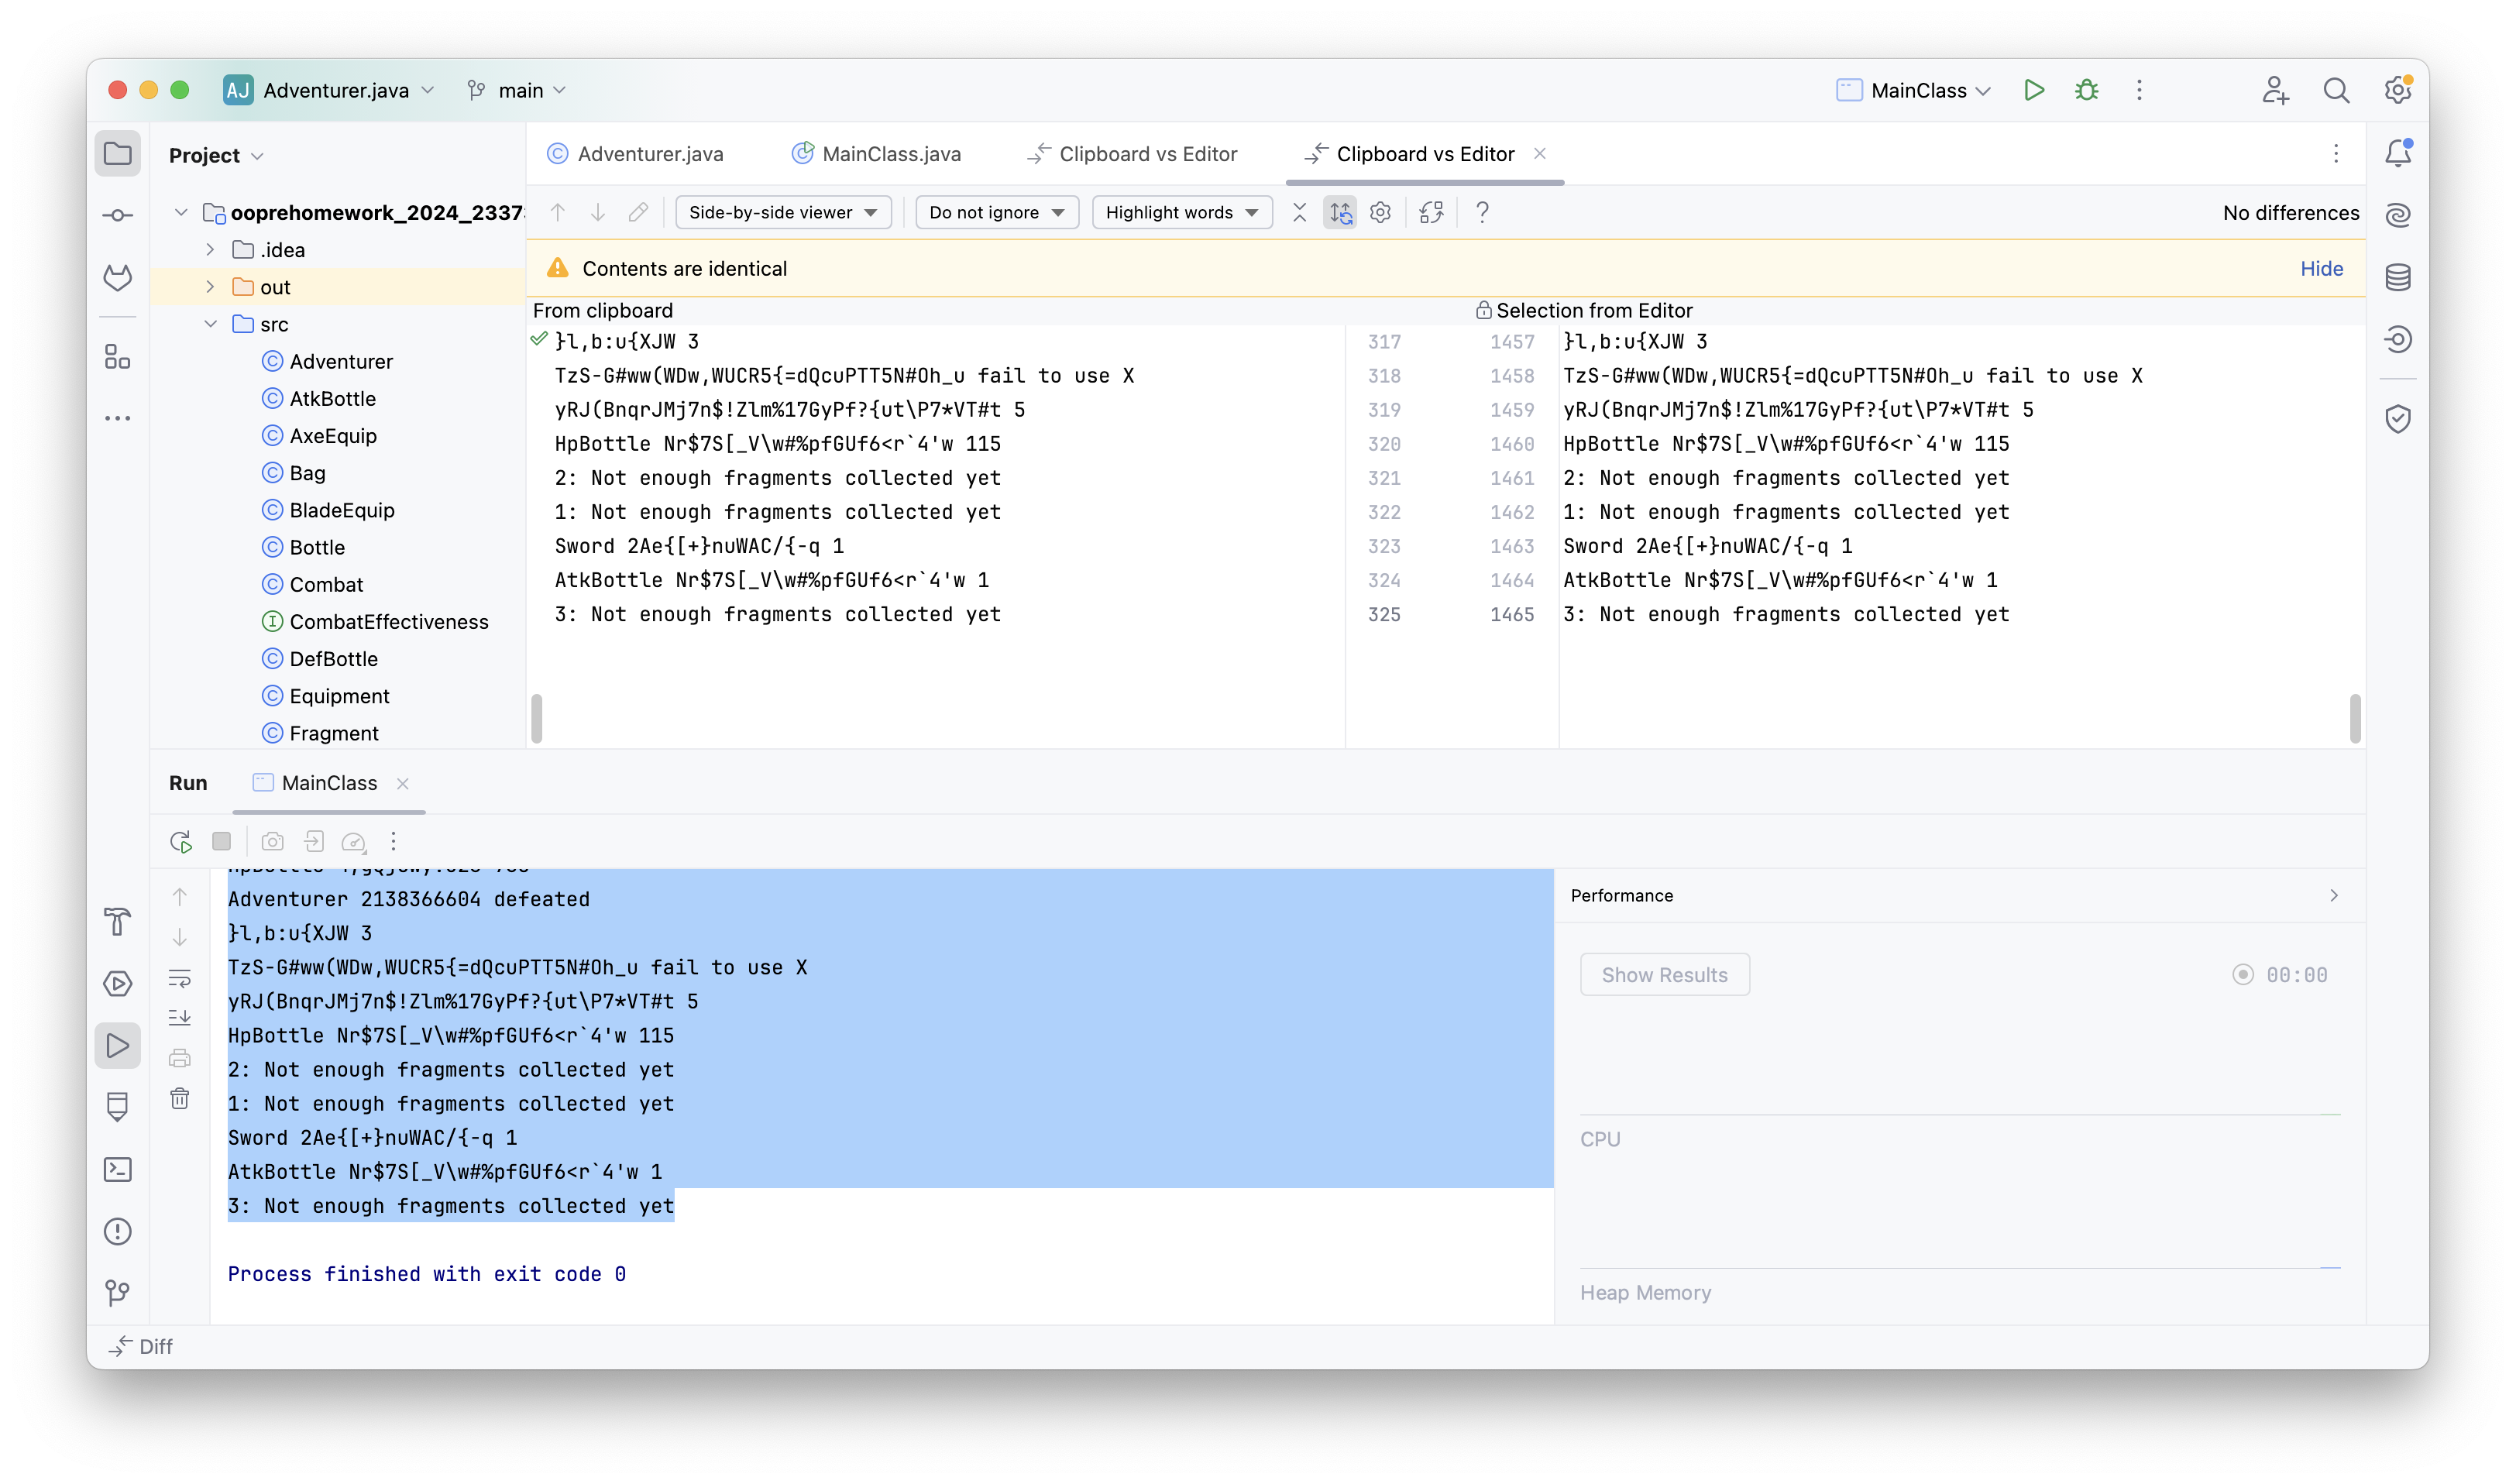Screen dimensions: 2516x1484
Task: Click the right diff pane scrollbar
Action: coord(2355,718)
